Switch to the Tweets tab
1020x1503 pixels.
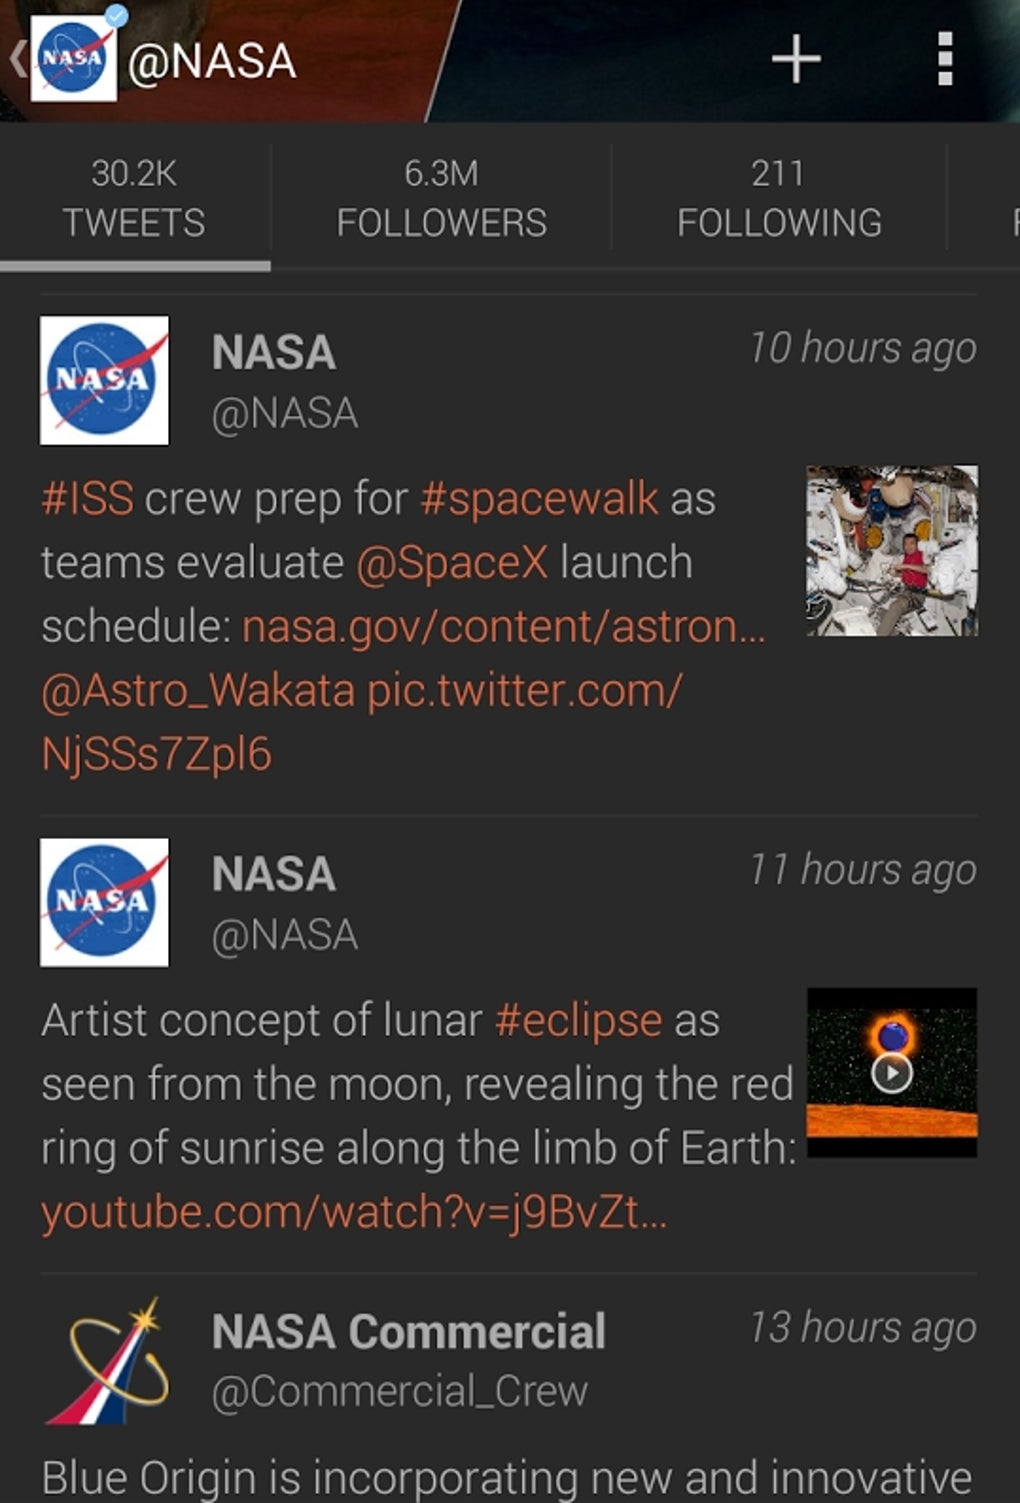tap(134, 199)
